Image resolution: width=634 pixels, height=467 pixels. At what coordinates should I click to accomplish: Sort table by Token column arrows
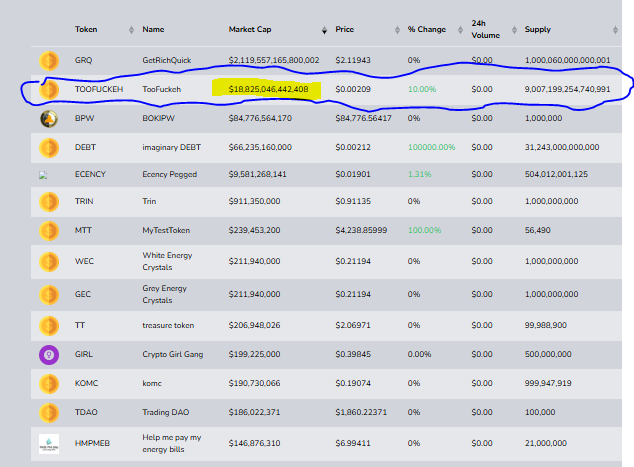(x=131, y=30)
